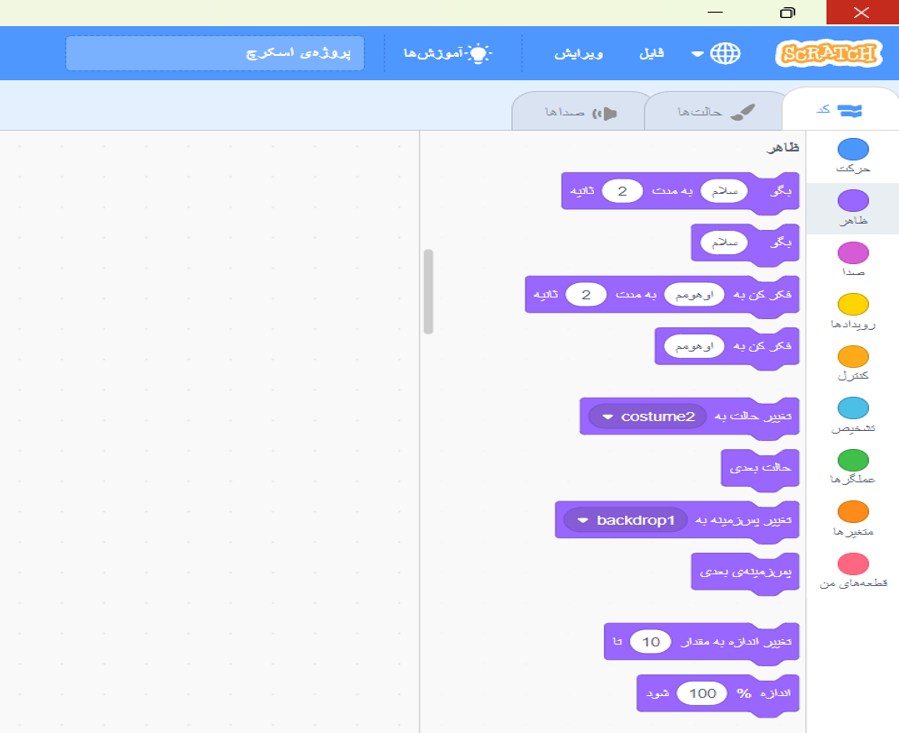Click the project title field "پروژه‌ی اسکرچ"

coord(215,53)
